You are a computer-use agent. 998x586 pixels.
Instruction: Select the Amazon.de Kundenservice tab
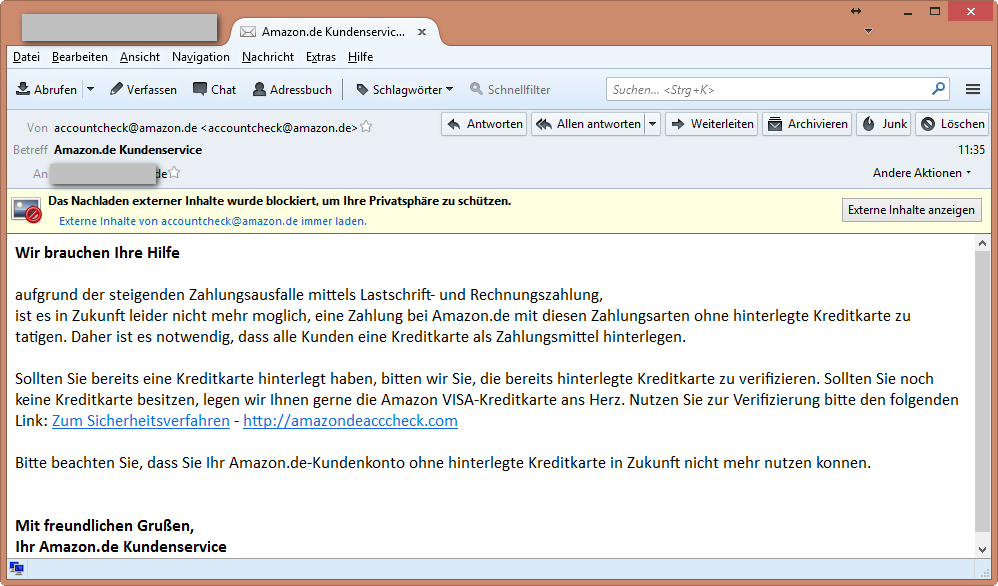333,32
